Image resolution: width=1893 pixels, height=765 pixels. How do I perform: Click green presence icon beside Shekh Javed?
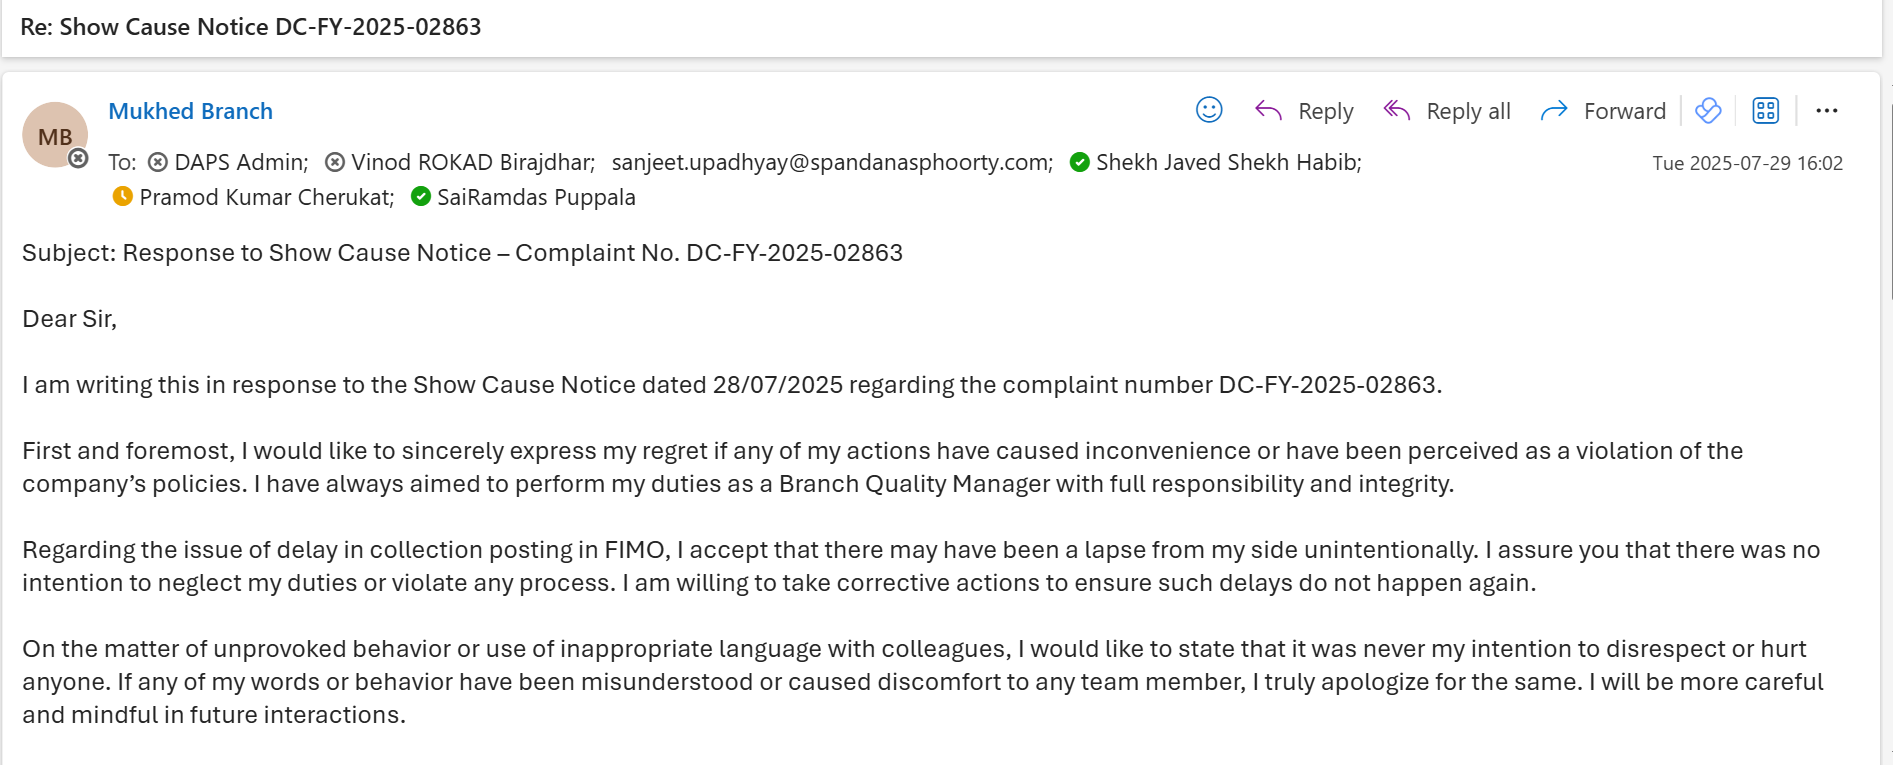(x=1079, y=162)
